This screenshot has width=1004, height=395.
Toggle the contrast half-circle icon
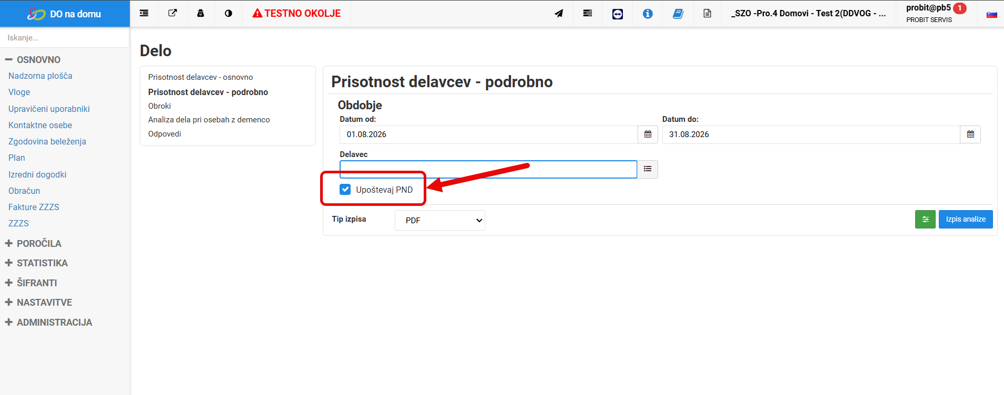pos(229,13)
